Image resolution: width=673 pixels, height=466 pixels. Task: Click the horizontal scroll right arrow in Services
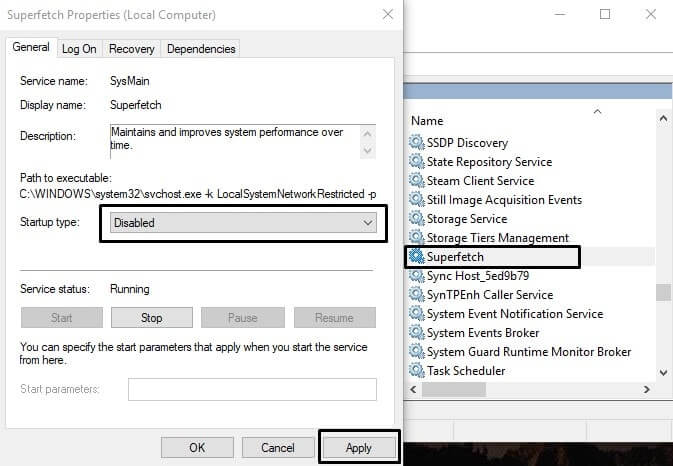[646, 389]
